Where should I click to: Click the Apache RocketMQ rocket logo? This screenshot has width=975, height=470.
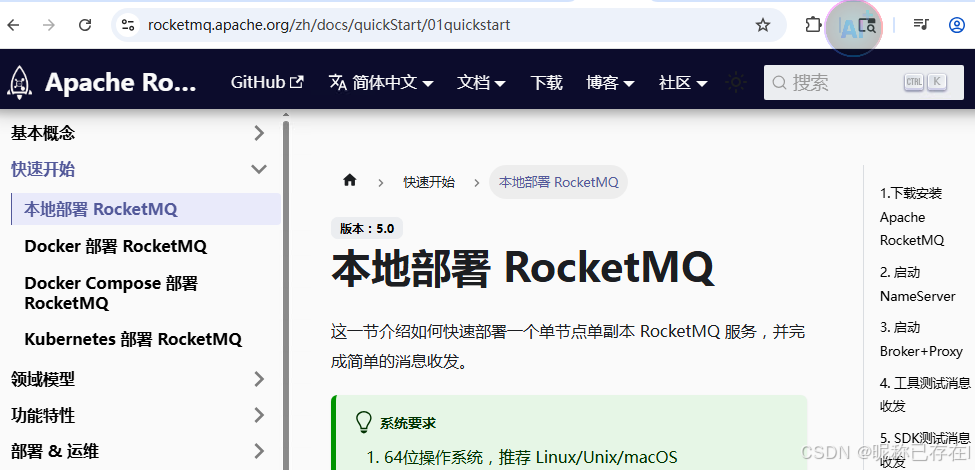tap(20, 82)
